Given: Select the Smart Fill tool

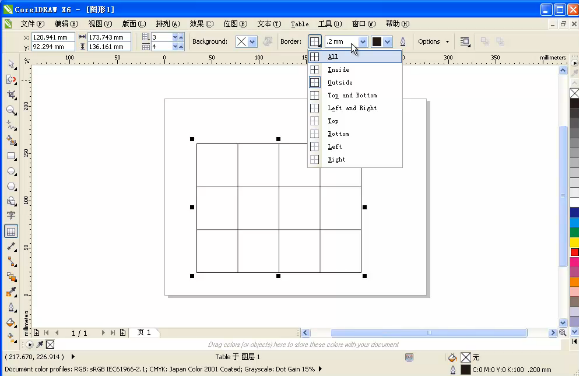Looking at the screenshot, I should 11,140.
